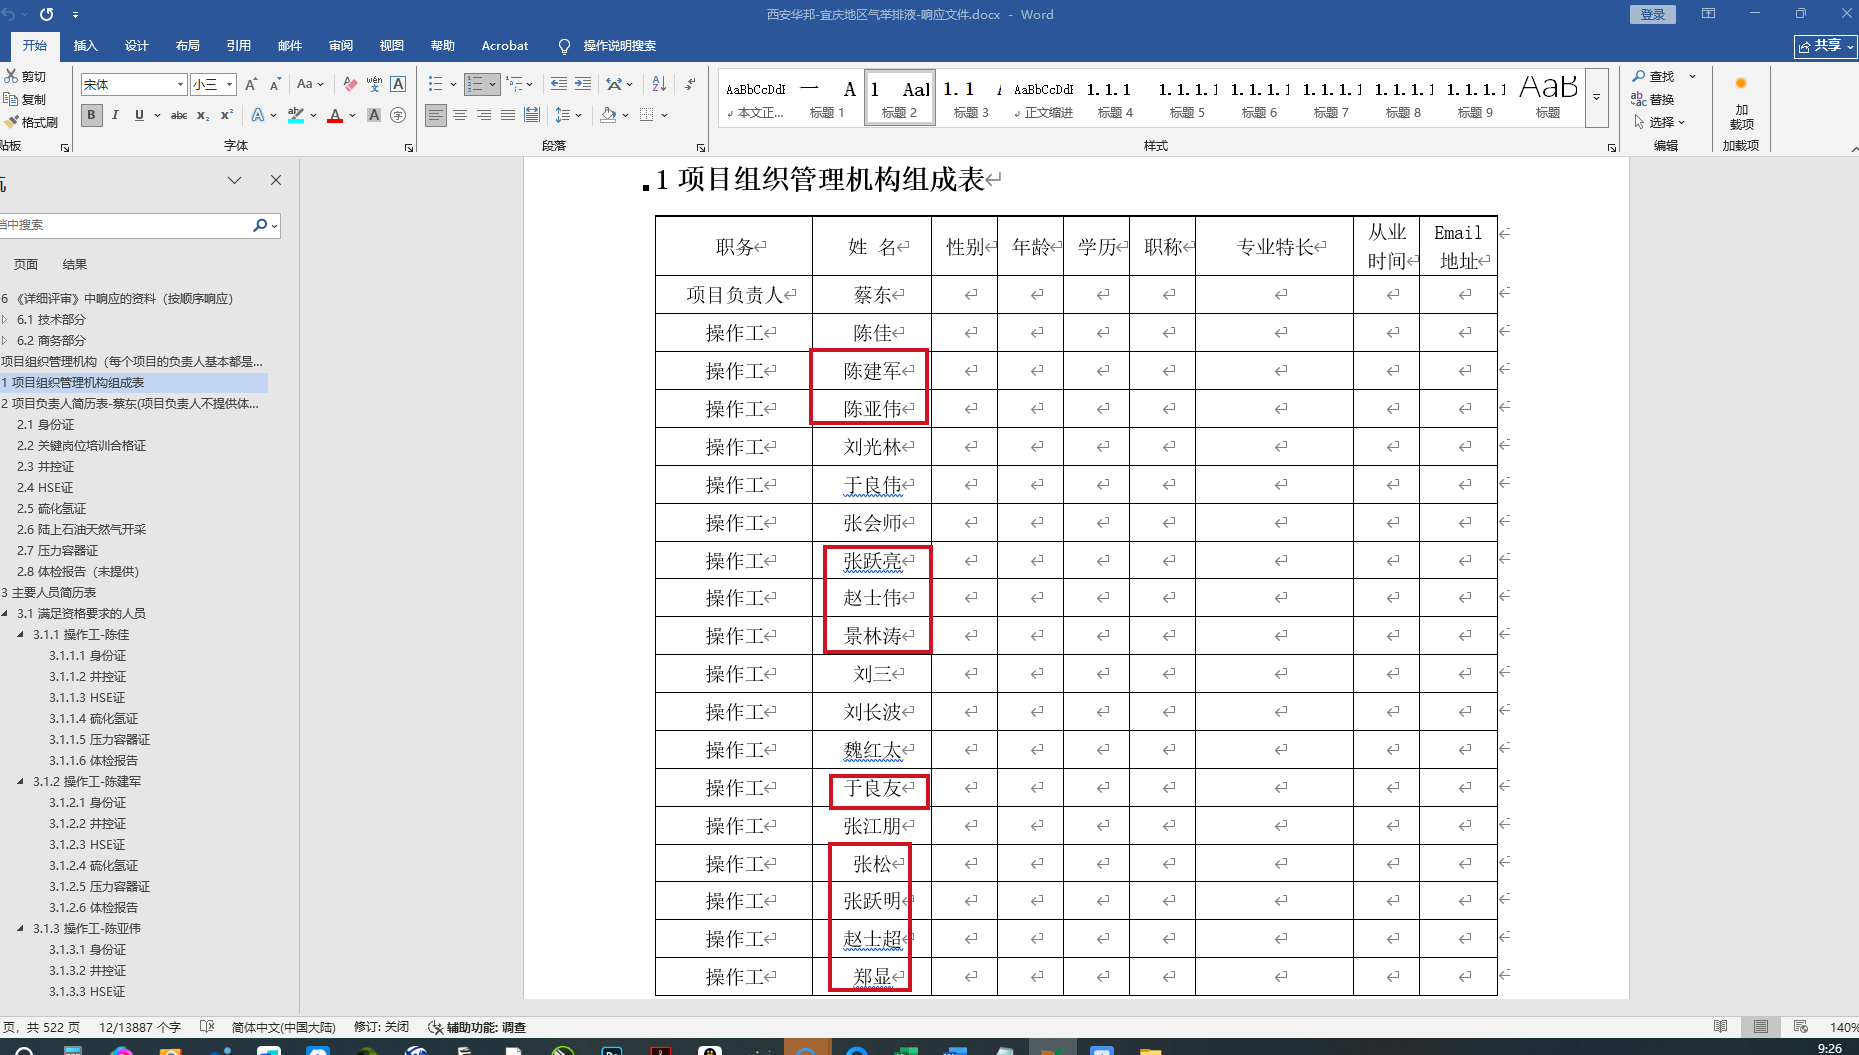The image size is (1859, 1055).
Task: Toggle Italic formatting
Action: tap(115, 116)
